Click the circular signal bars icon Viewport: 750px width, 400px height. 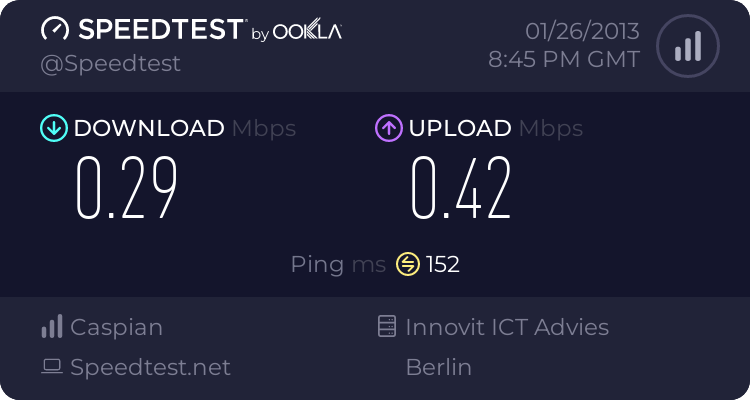tap(687, 45)
